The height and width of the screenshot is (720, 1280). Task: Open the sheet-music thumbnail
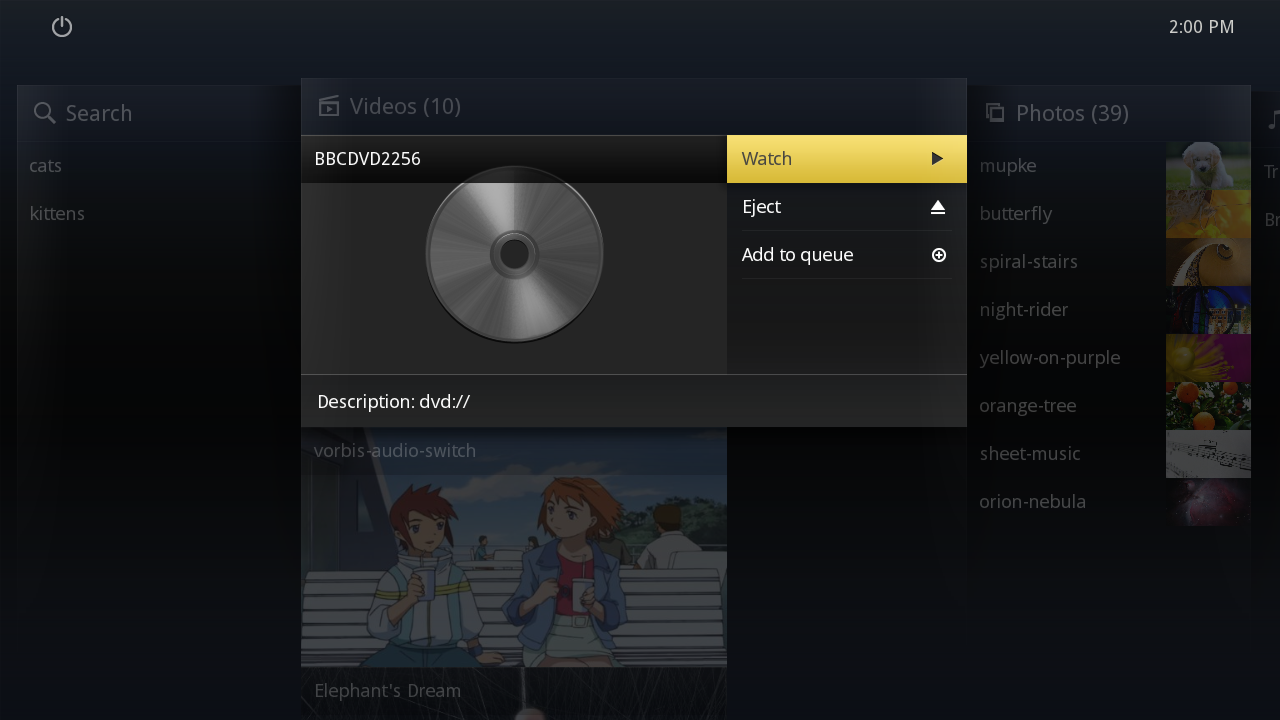coord(1208,454)
